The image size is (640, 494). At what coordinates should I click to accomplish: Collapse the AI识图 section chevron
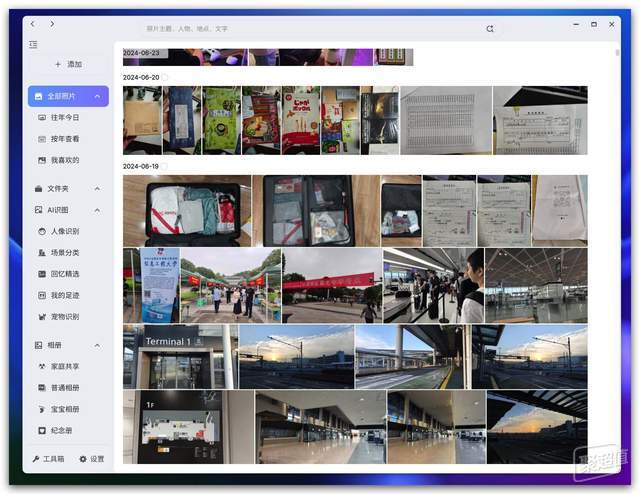point(97,210)
